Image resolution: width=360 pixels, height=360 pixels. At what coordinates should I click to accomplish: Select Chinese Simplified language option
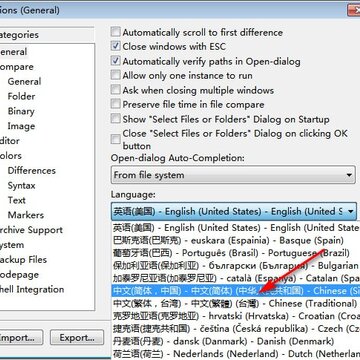(x=236, y=291)
